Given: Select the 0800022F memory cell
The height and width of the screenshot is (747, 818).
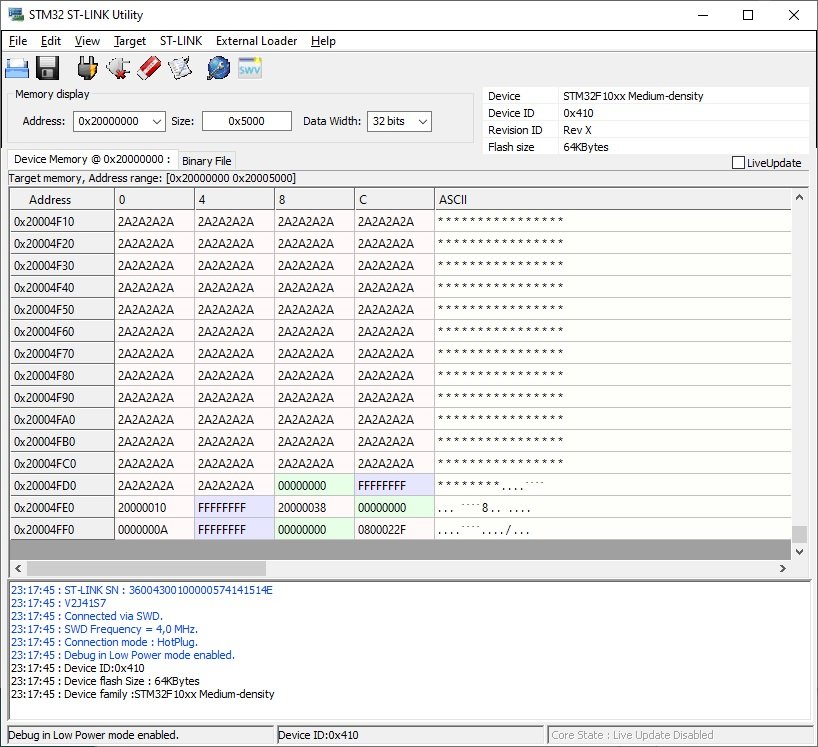Looking at the screenshot, I should coord(394,529).
